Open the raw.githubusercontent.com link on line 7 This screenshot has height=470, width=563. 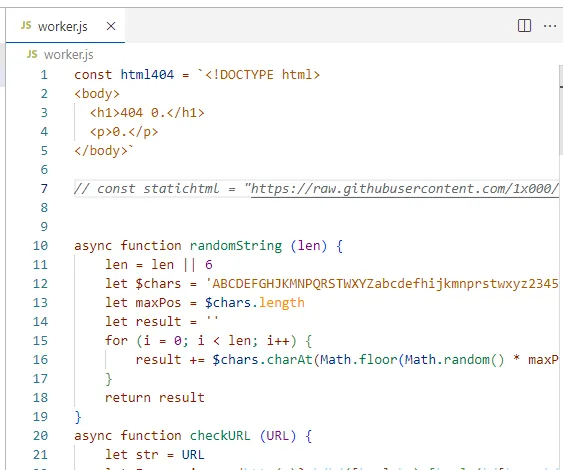pos(404,189)
